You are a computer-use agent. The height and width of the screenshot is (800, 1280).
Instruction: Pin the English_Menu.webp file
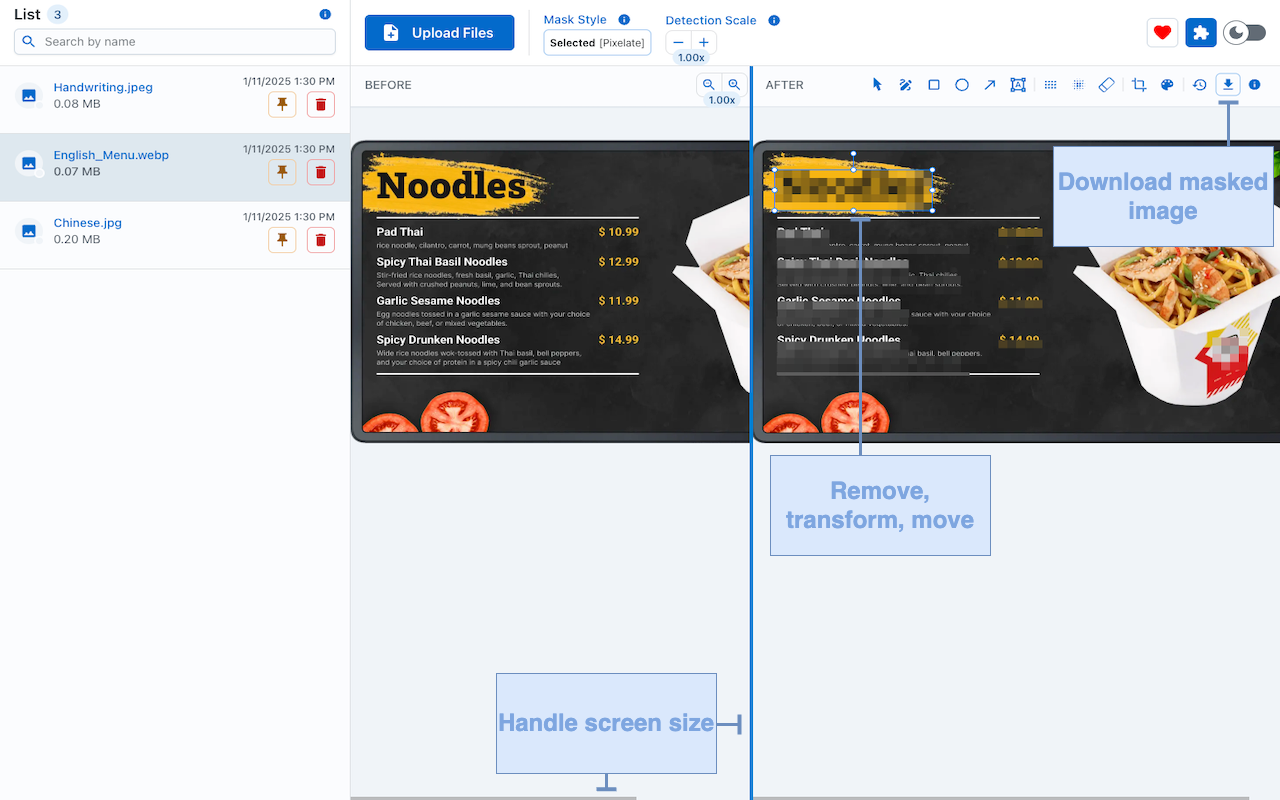pos(282,173)
